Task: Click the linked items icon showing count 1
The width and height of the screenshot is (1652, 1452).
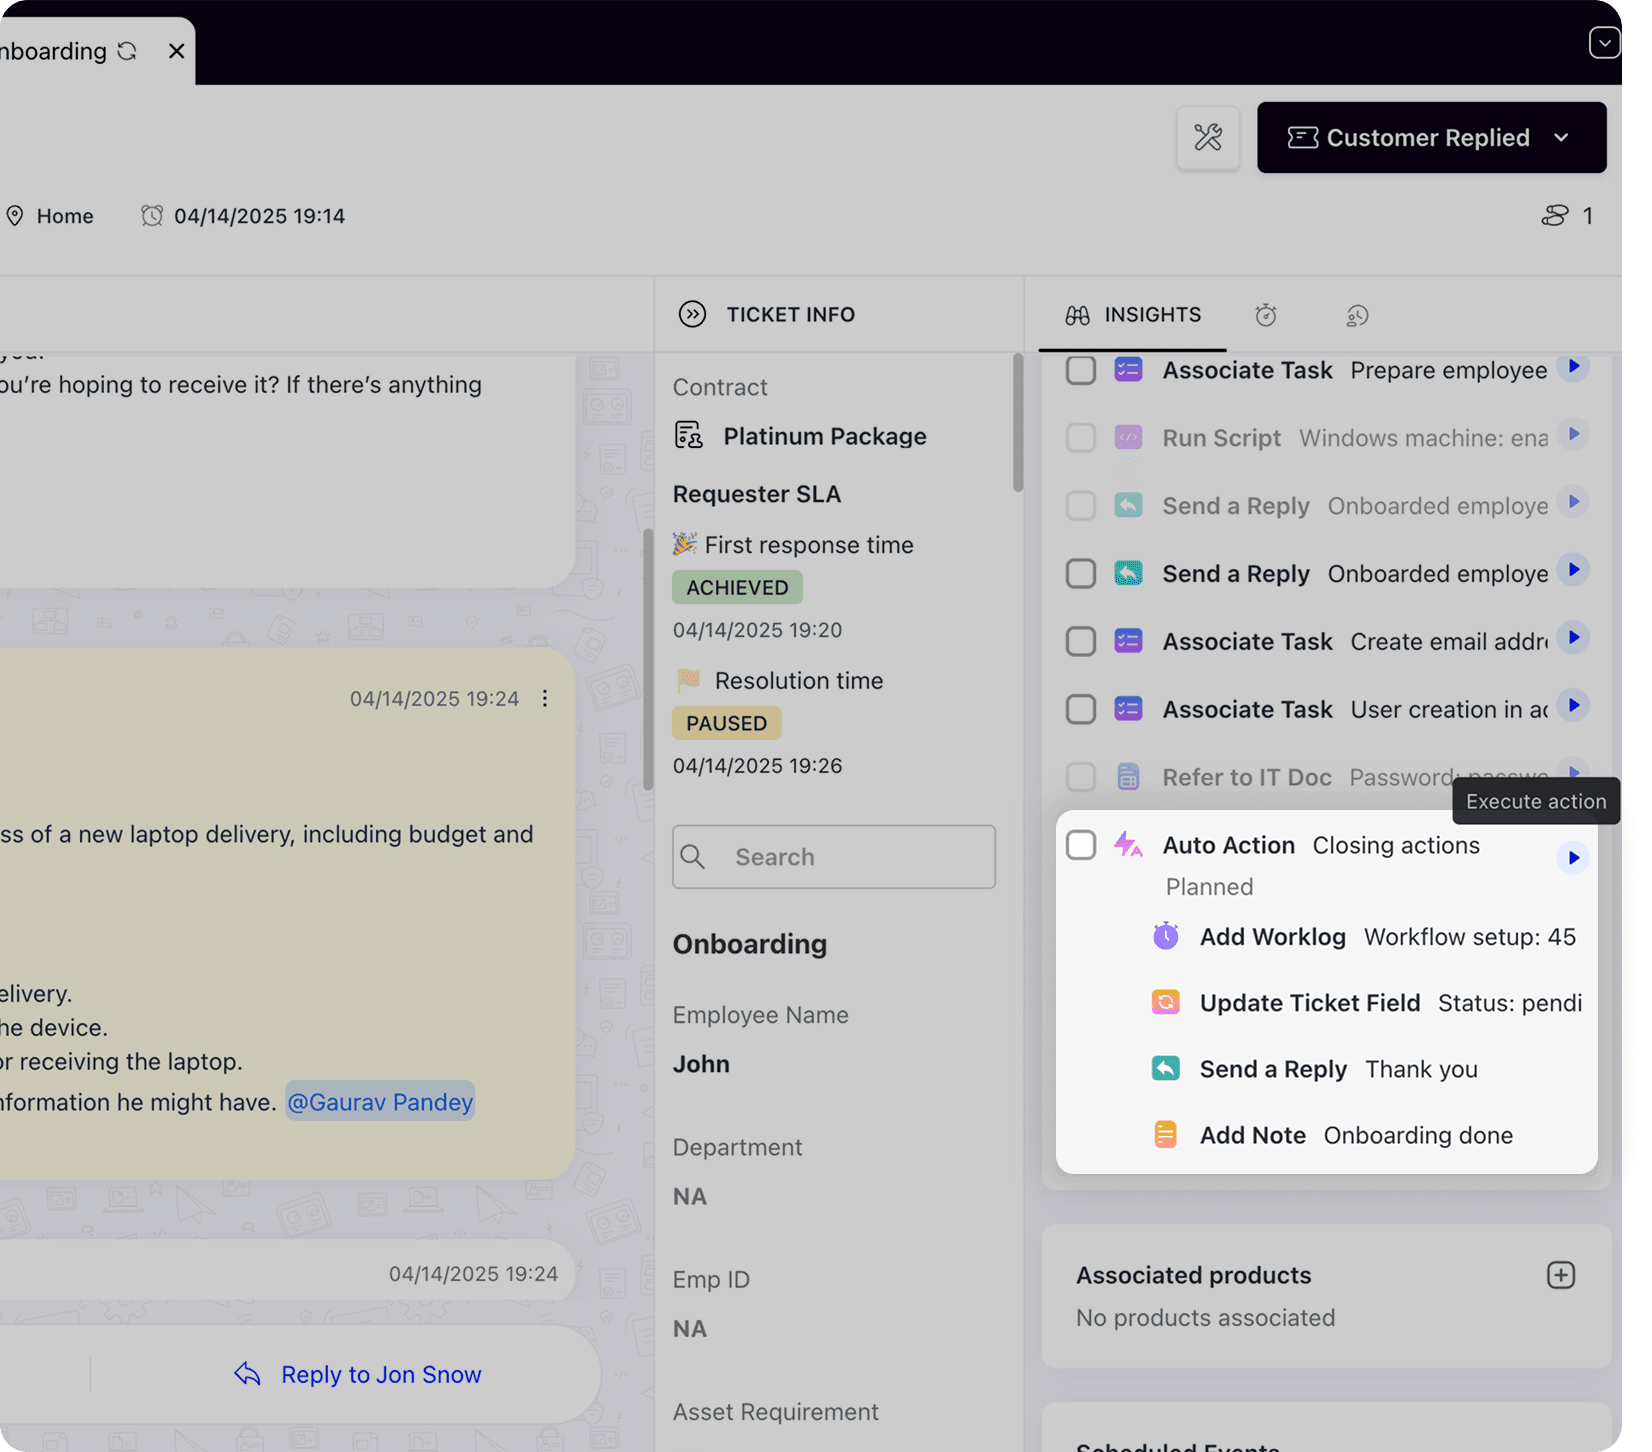Action: pos(1555,215)
